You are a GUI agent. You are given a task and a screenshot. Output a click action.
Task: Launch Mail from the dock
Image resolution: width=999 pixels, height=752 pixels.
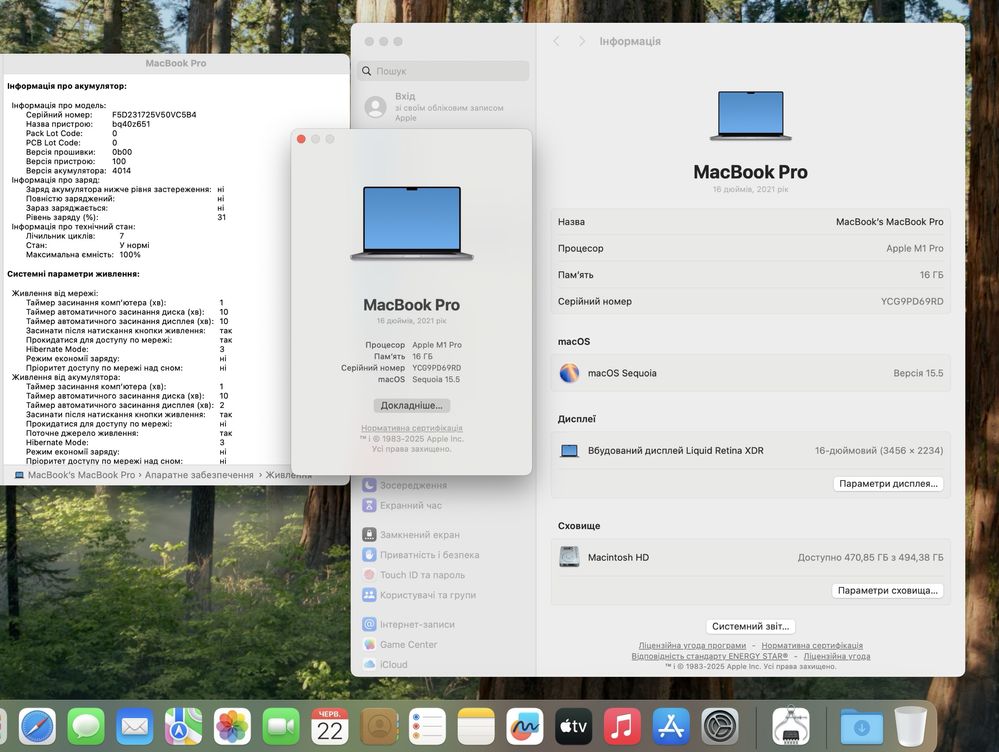click(134, 727)
